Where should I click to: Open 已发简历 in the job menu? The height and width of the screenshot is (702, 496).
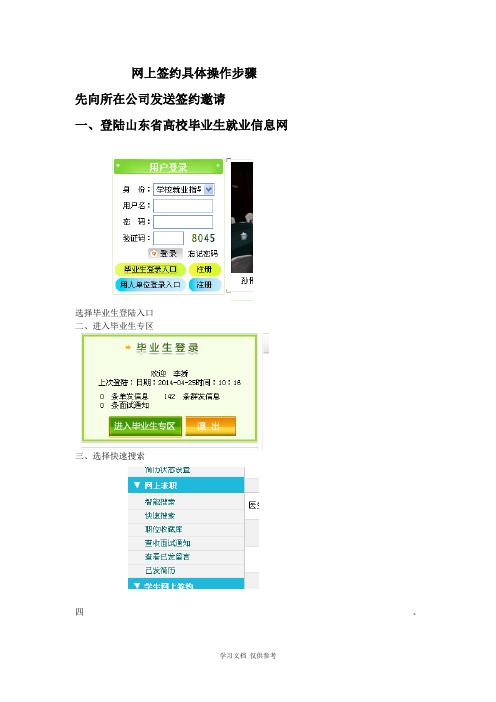click(x=160, y=570)
